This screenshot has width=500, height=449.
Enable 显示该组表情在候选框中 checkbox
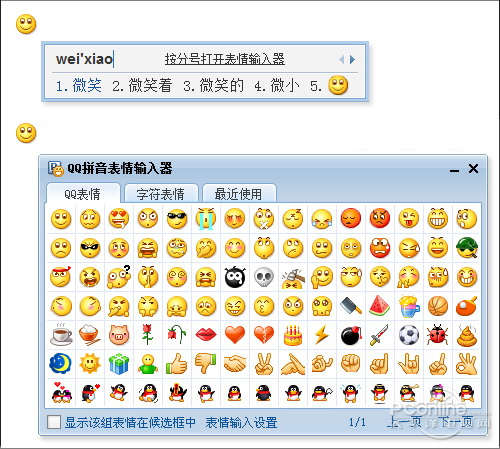tap(54, 422)
